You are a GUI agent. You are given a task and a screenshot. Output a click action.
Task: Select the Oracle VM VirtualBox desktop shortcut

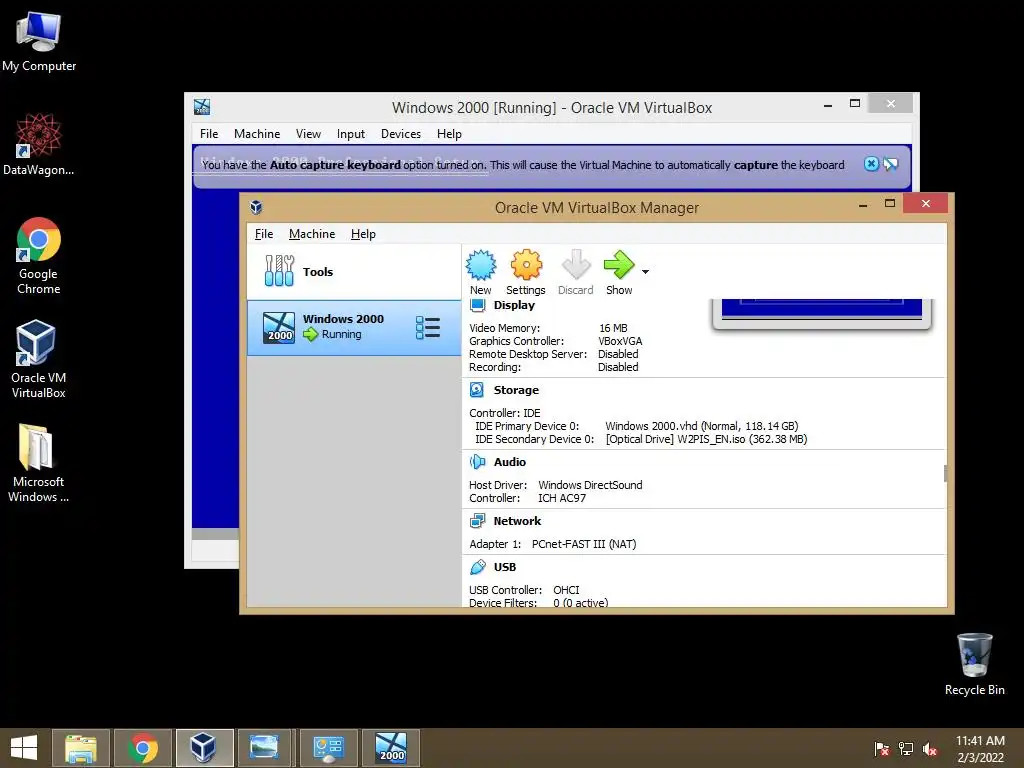[x=39, y=359]
